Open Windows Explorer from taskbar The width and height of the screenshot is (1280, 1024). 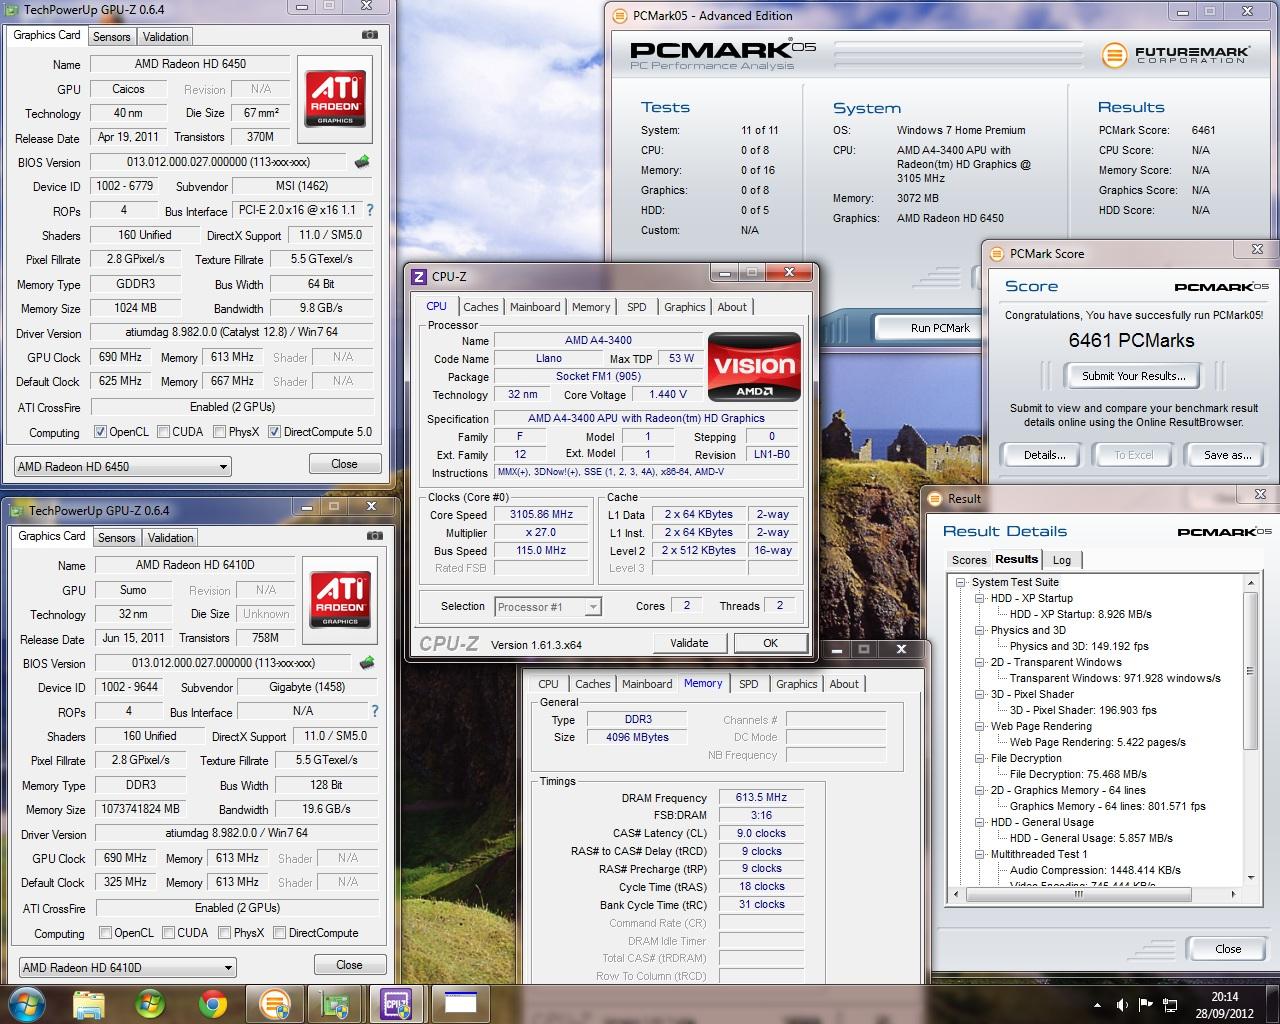tap(89, 1003)
